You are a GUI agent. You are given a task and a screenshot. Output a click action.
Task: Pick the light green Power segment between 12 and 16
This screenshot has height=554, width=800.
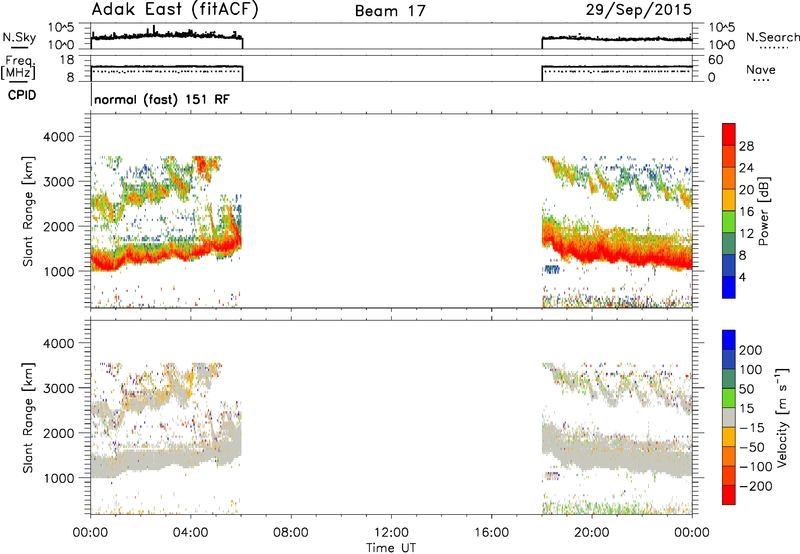(x=729, y=221)
